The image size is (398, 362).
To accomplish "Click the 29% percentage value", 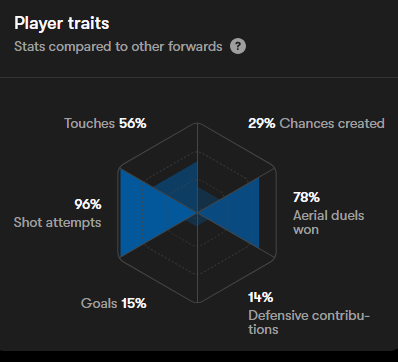I will click(262, 123).
